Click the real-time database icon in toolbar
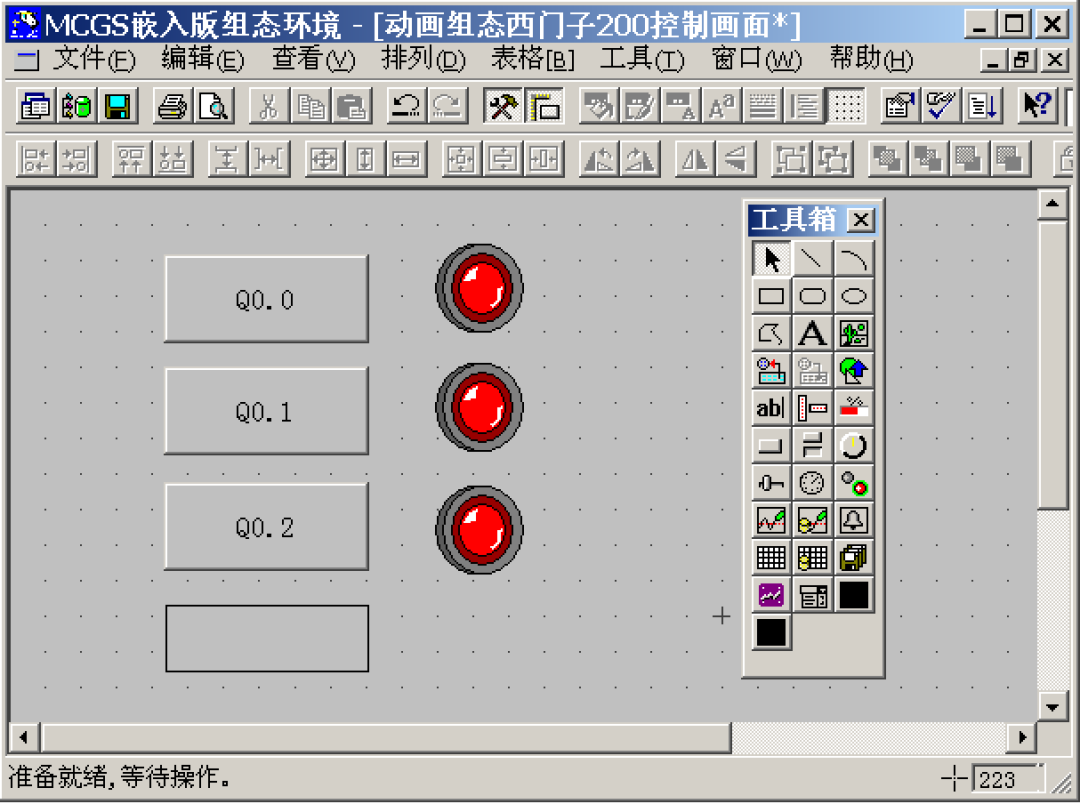 (76, 106)
